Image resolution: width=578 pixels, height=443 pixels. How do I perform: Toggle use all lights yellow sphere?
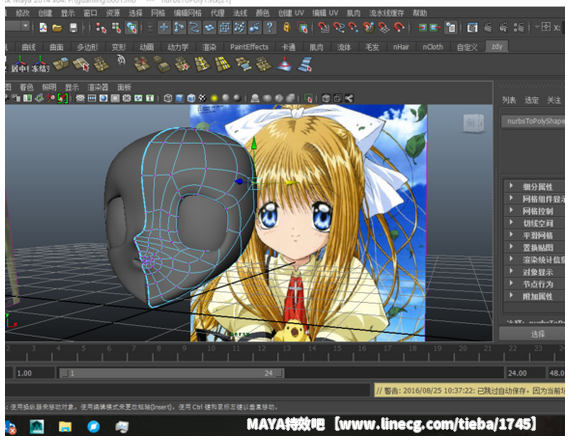click(x=214, y=98)
